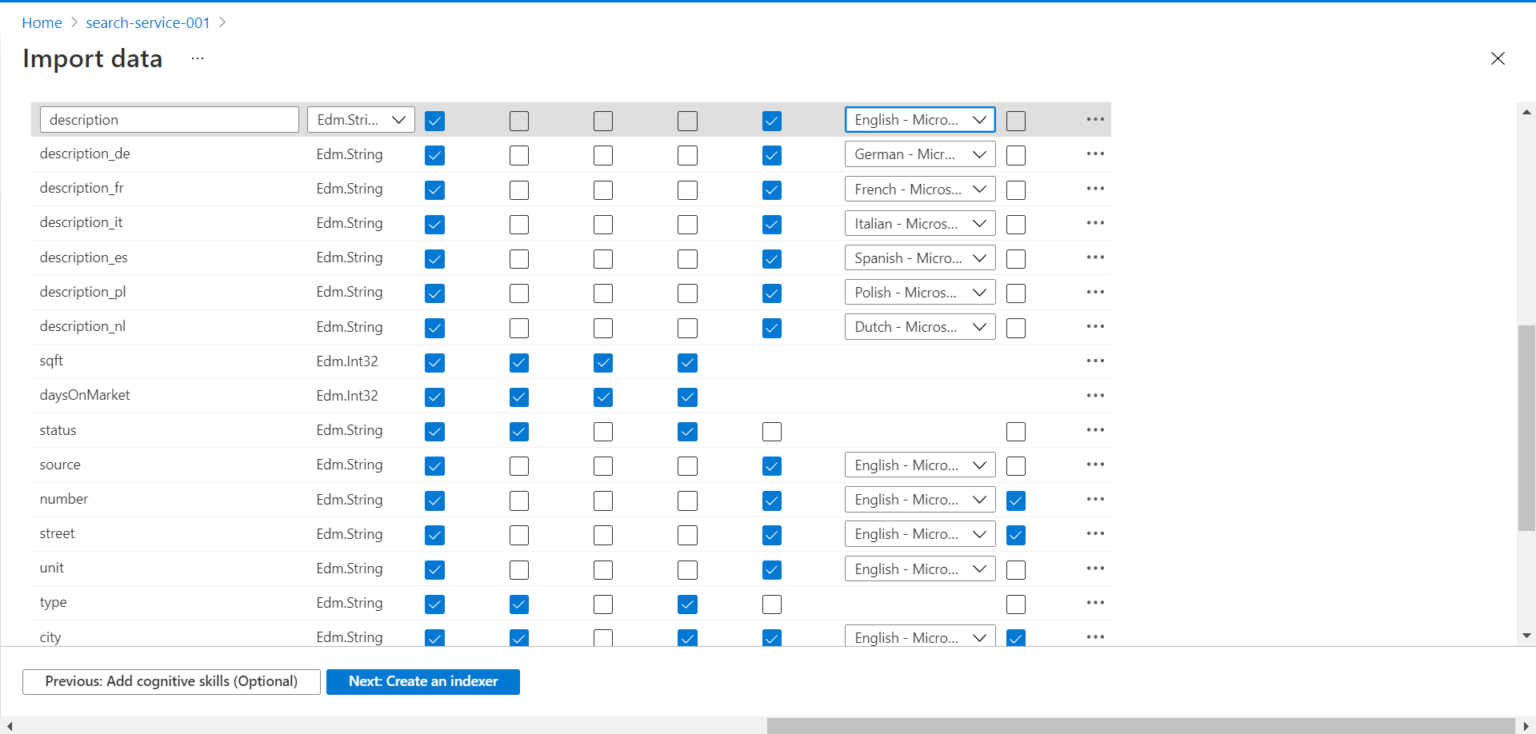The image size is (1536, 734).
Task: Open the Edm.String type dropdown for description
Action: 360,119
